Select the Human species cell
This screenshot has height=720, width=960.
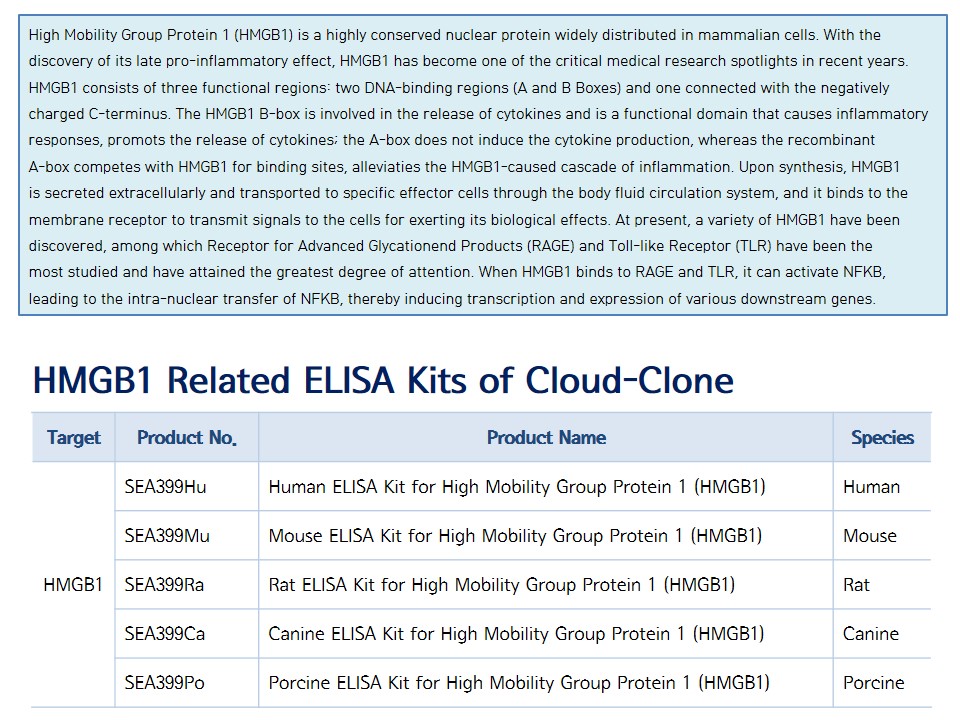pos(871,487)
